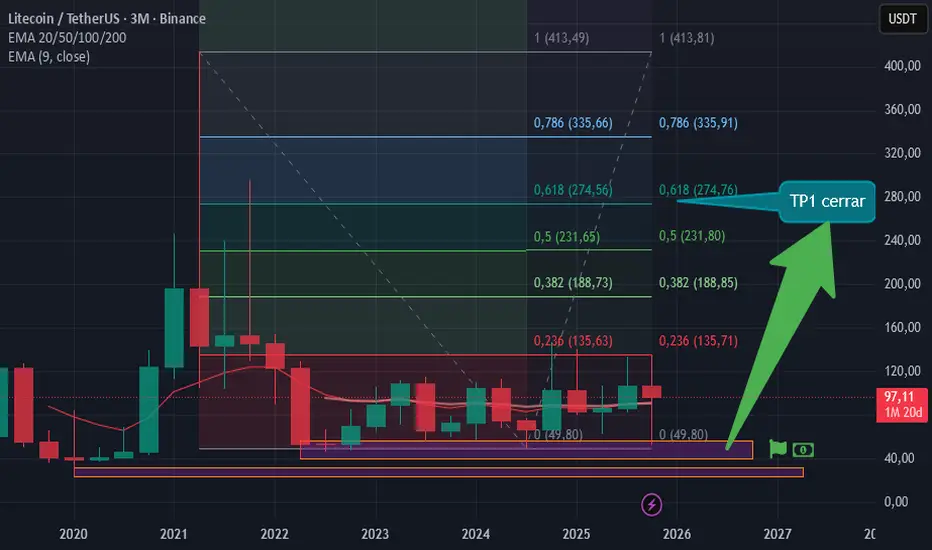This screenshot has width=932, height=550.
Task: Select the lower orange-bordered purple support zone
Action: (439, 472)
